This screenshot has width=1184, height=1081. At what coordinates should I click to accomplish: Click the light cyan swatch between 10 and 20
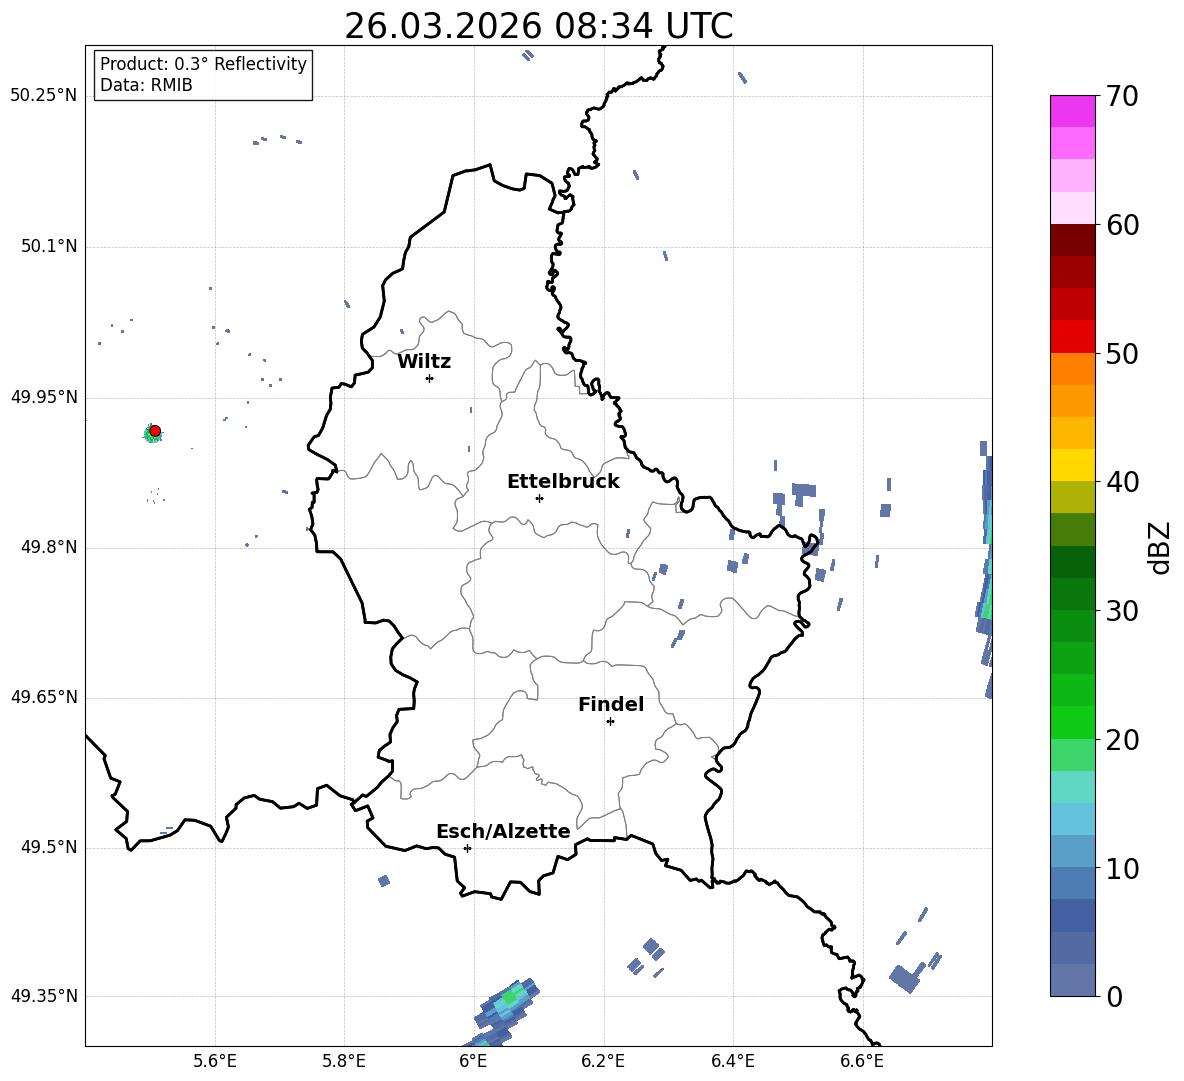point(1072,787)
